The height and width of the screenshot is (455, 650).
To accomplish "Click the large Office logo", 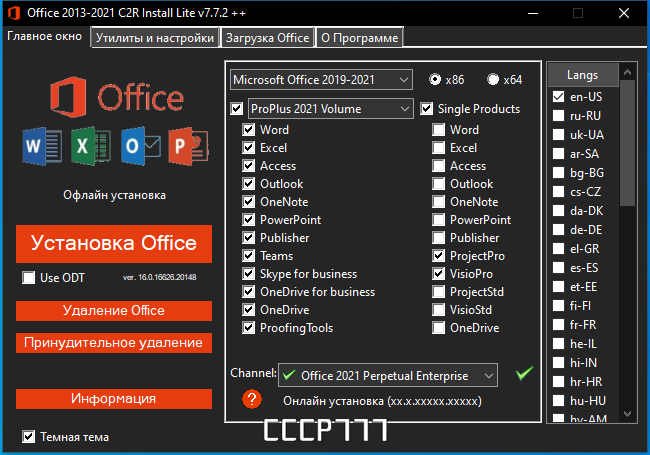I will point(113,100).
